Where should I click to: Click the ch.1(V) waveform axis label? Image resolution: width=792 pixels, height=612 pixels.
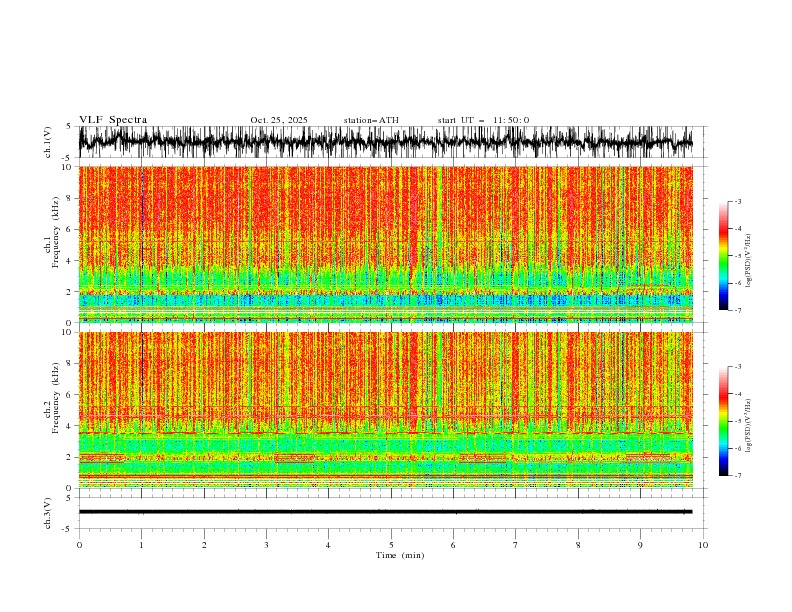coord(48,142)
